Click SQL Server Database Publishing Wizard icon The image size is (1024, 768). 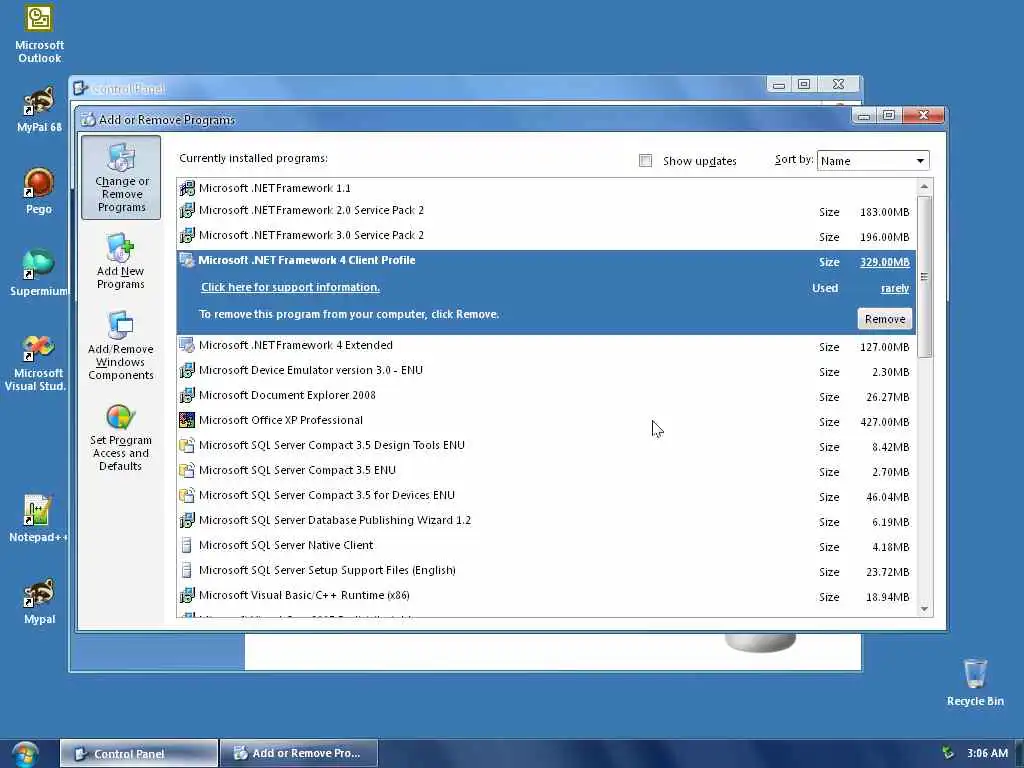click(x=187, y=520)
